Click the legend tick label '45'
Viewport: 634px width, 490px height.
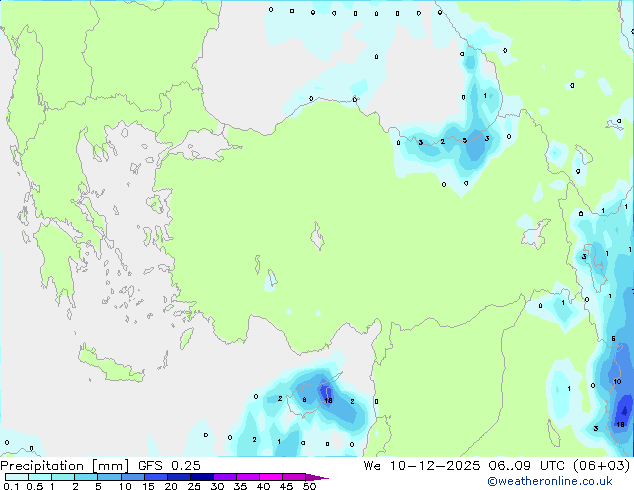point(286,486)
